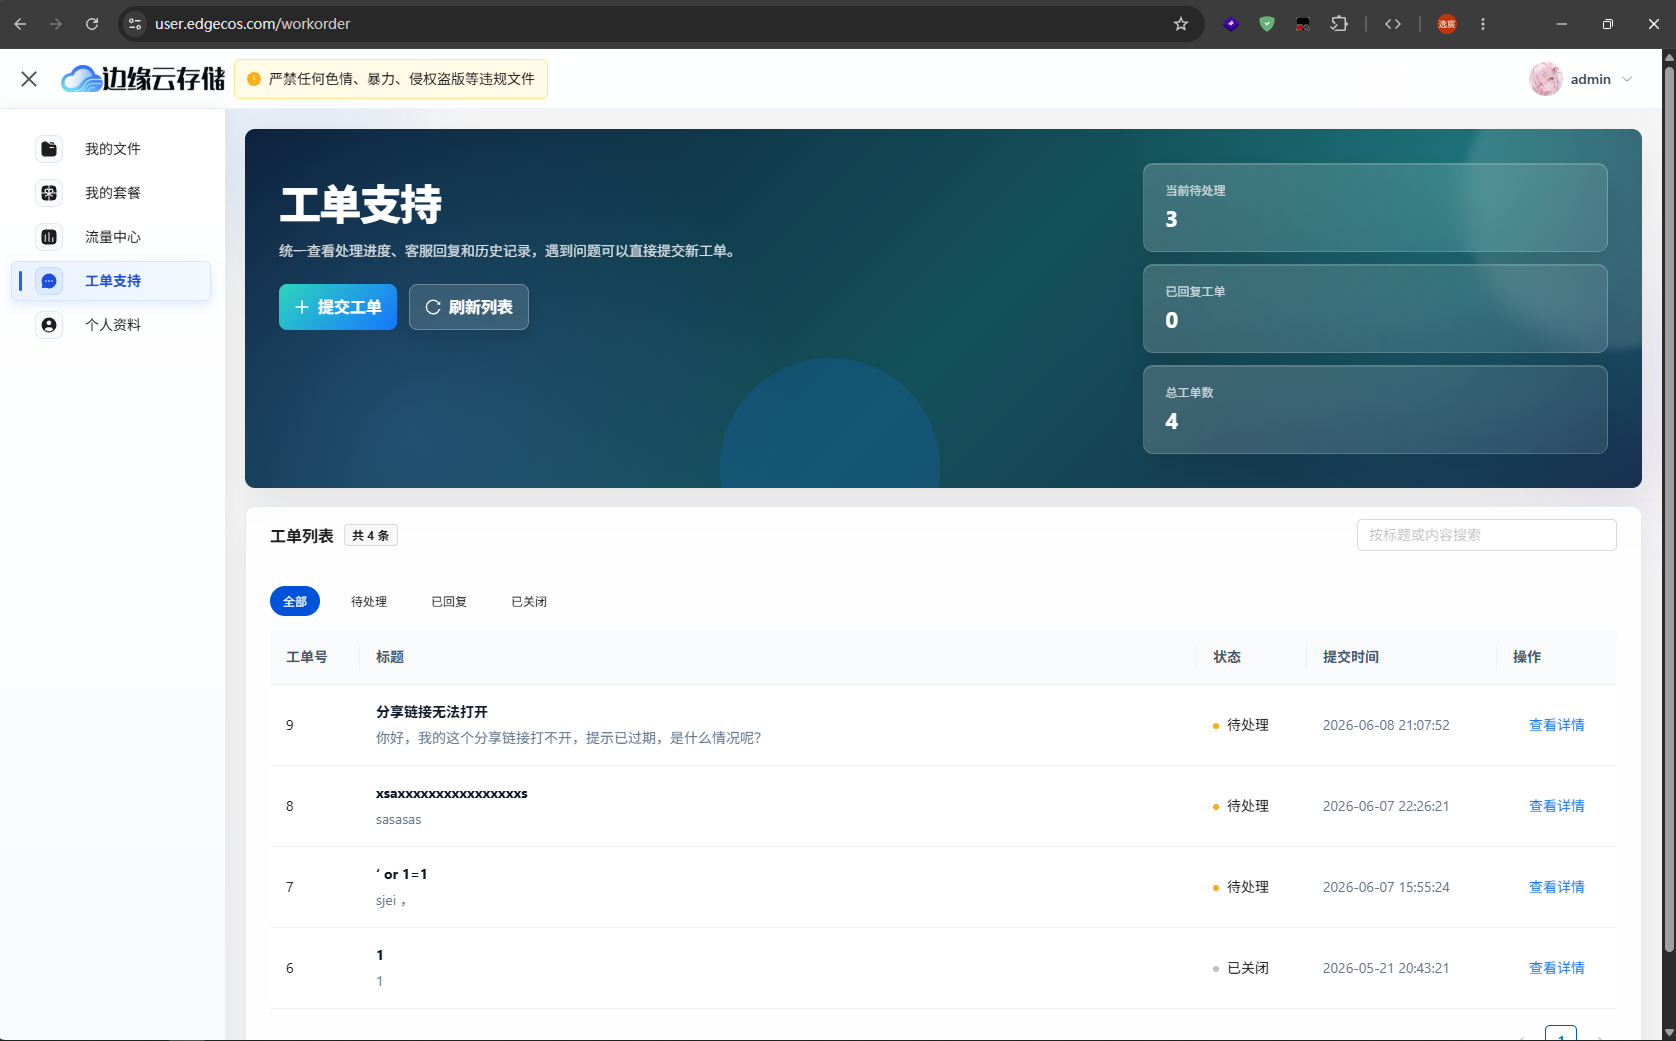
Task: Go back with browser back arrow
Action: point(20,24)
